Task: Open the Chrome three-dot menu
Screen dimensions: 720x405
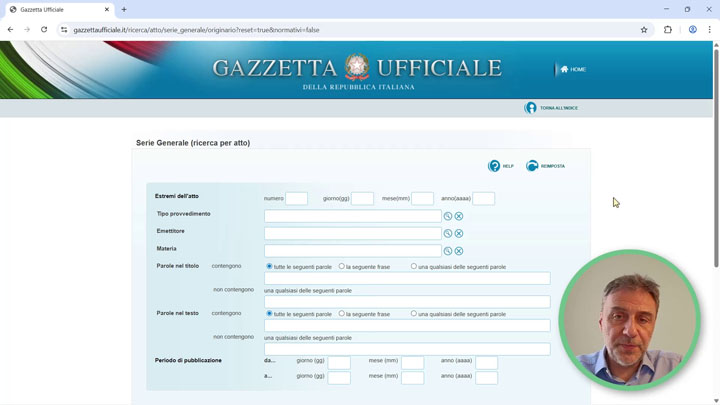Action: (x=709, y=30)
